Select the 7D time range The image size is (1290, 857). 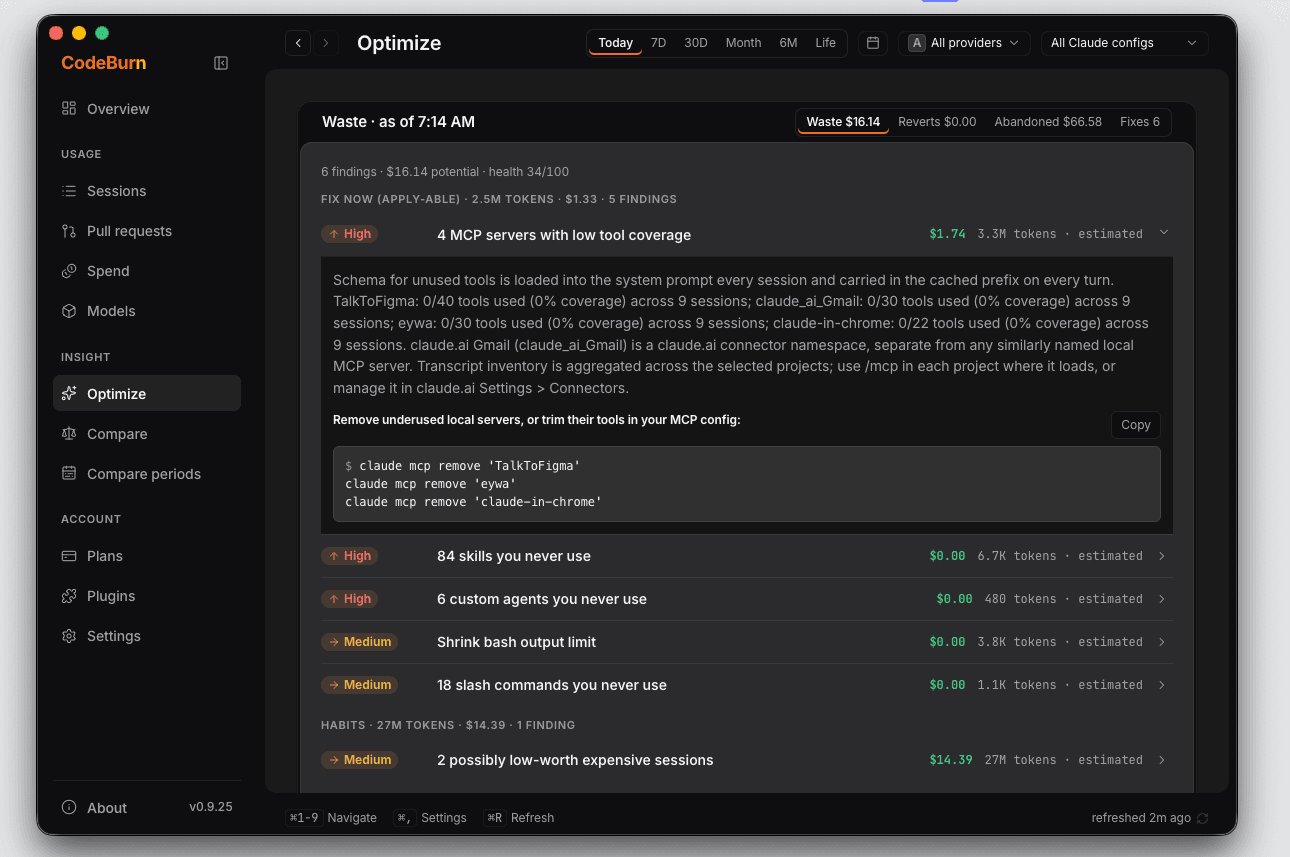(658, 43)
